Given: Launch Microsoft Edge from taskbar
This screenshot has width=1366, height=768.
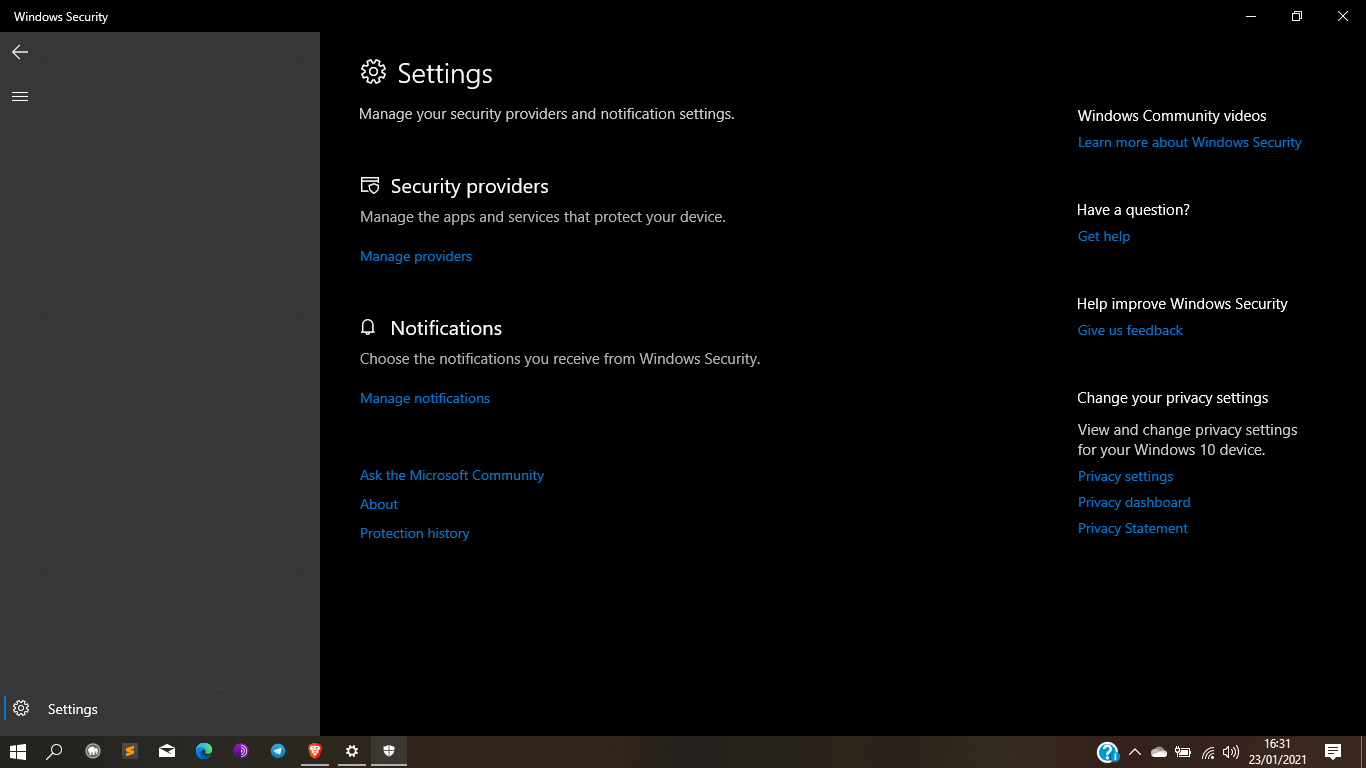Looking at the screenshot, I should (x=204, y=751).
